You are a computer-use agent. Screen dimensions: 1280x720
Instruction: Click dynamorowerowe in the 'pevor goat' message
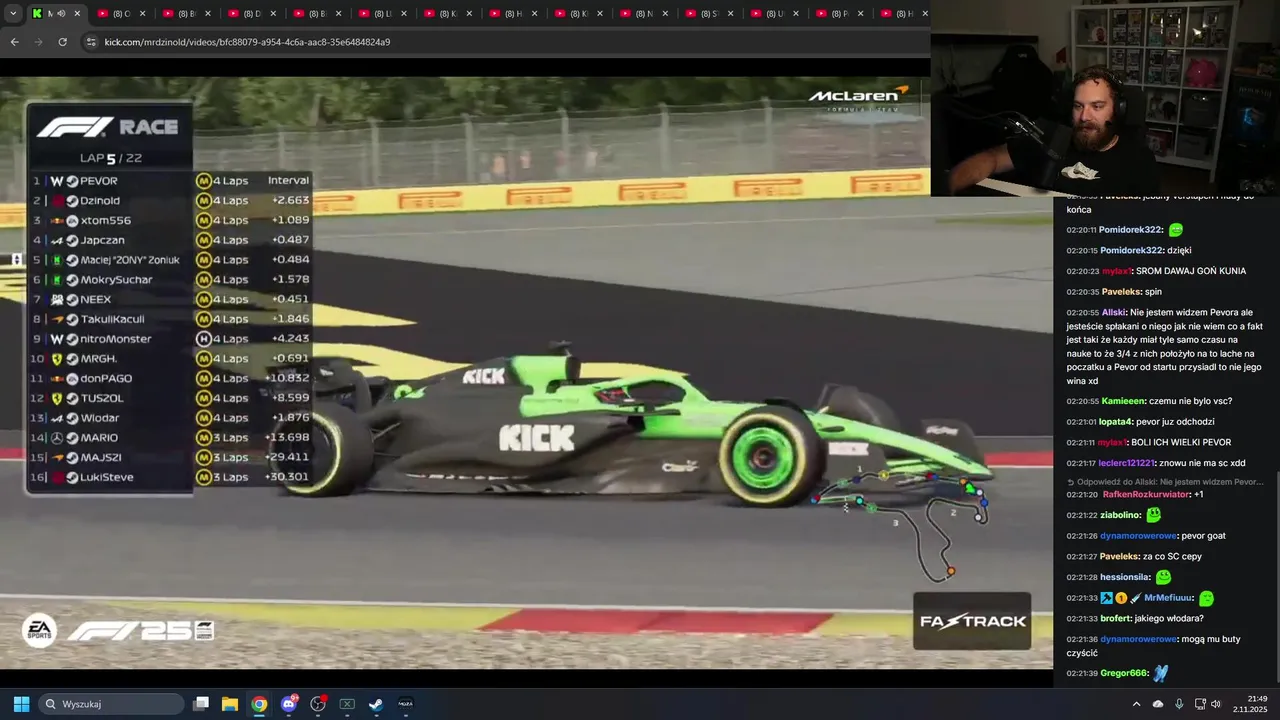1137,536
